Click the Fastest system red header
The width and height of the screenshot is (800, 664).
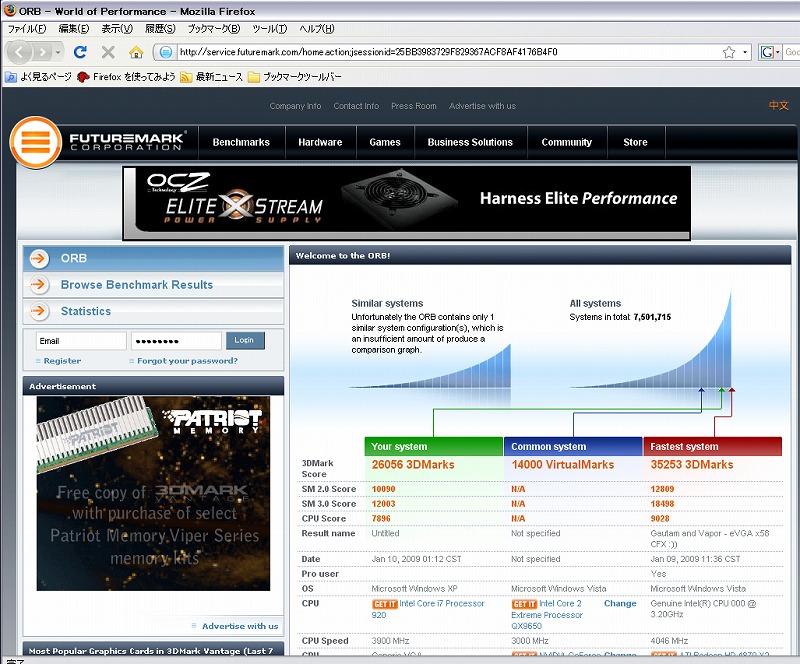coord(713,446)
